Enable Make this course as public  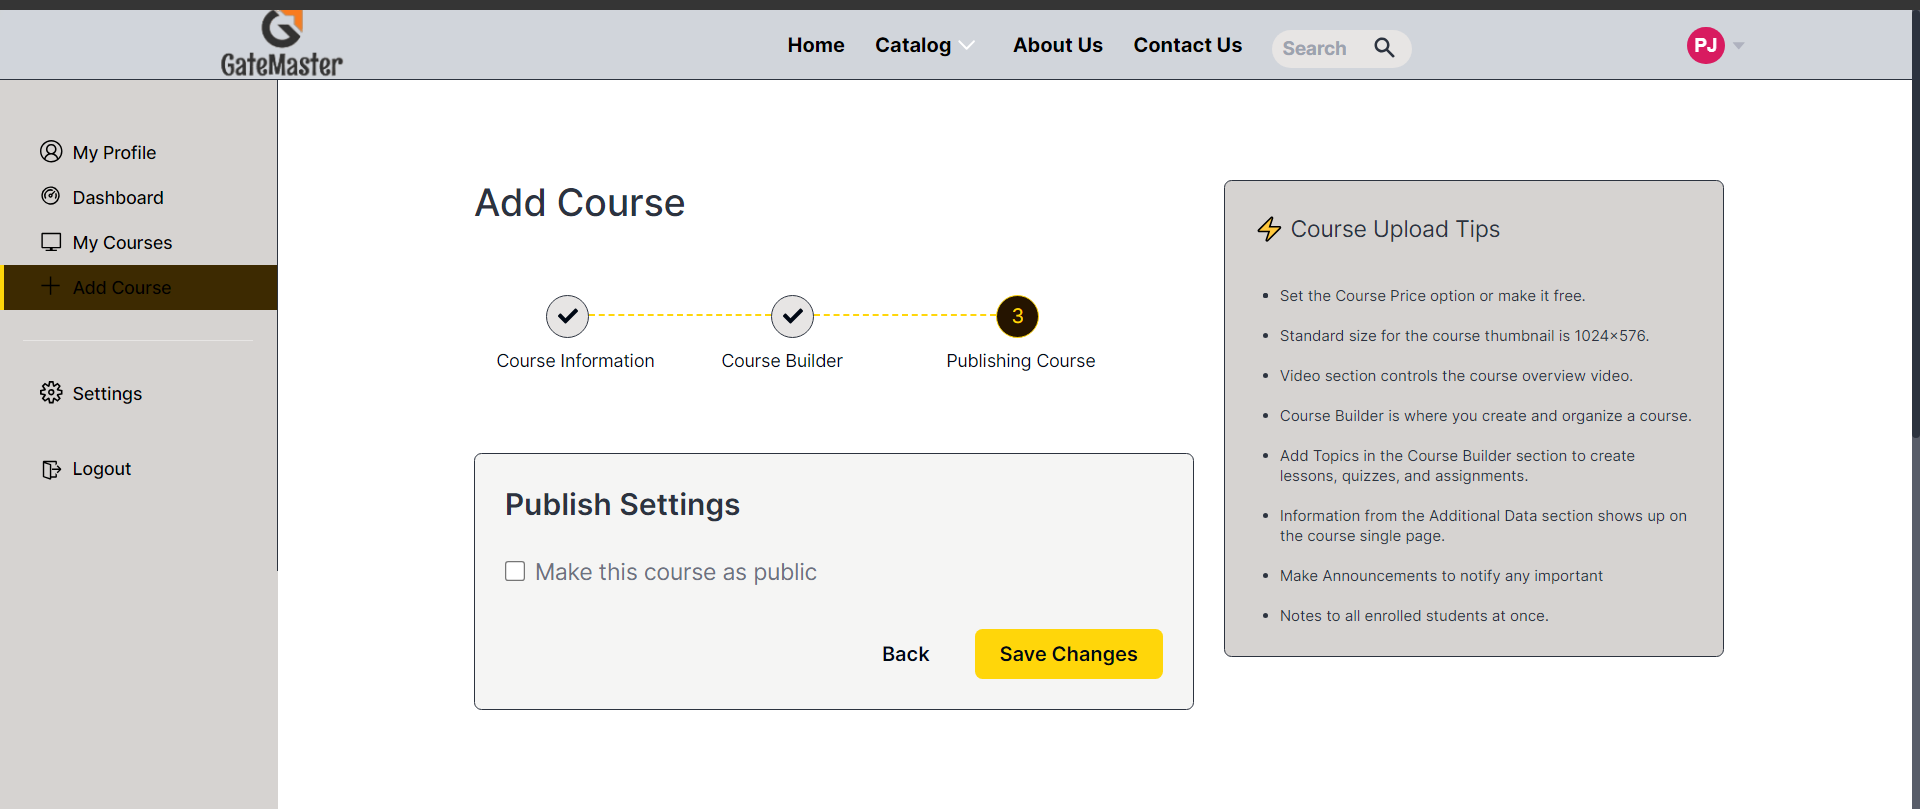(x=515, y=571)
